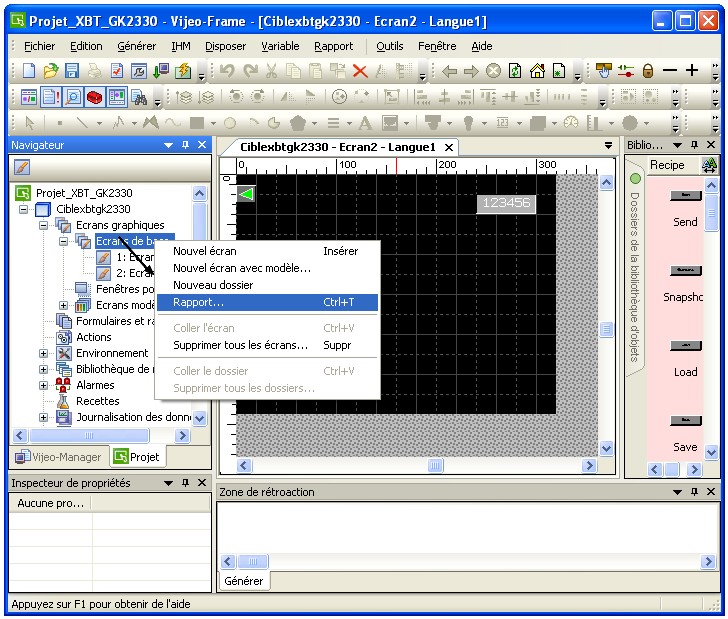
Task: Collapse the Ciblexbtgk2330 tree node
Action: (x=23, y=209)
